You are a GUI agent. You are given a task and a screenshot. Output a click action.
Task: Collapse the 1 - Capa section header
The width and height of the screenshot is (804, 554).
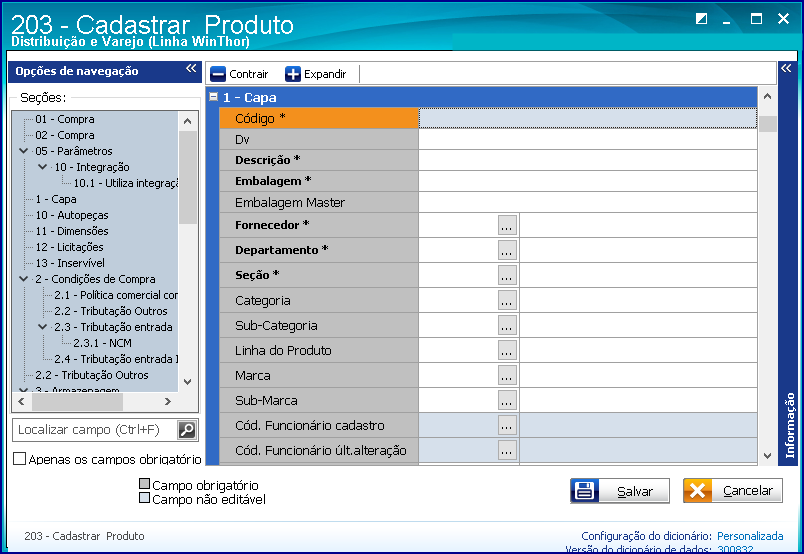(214, 96)
